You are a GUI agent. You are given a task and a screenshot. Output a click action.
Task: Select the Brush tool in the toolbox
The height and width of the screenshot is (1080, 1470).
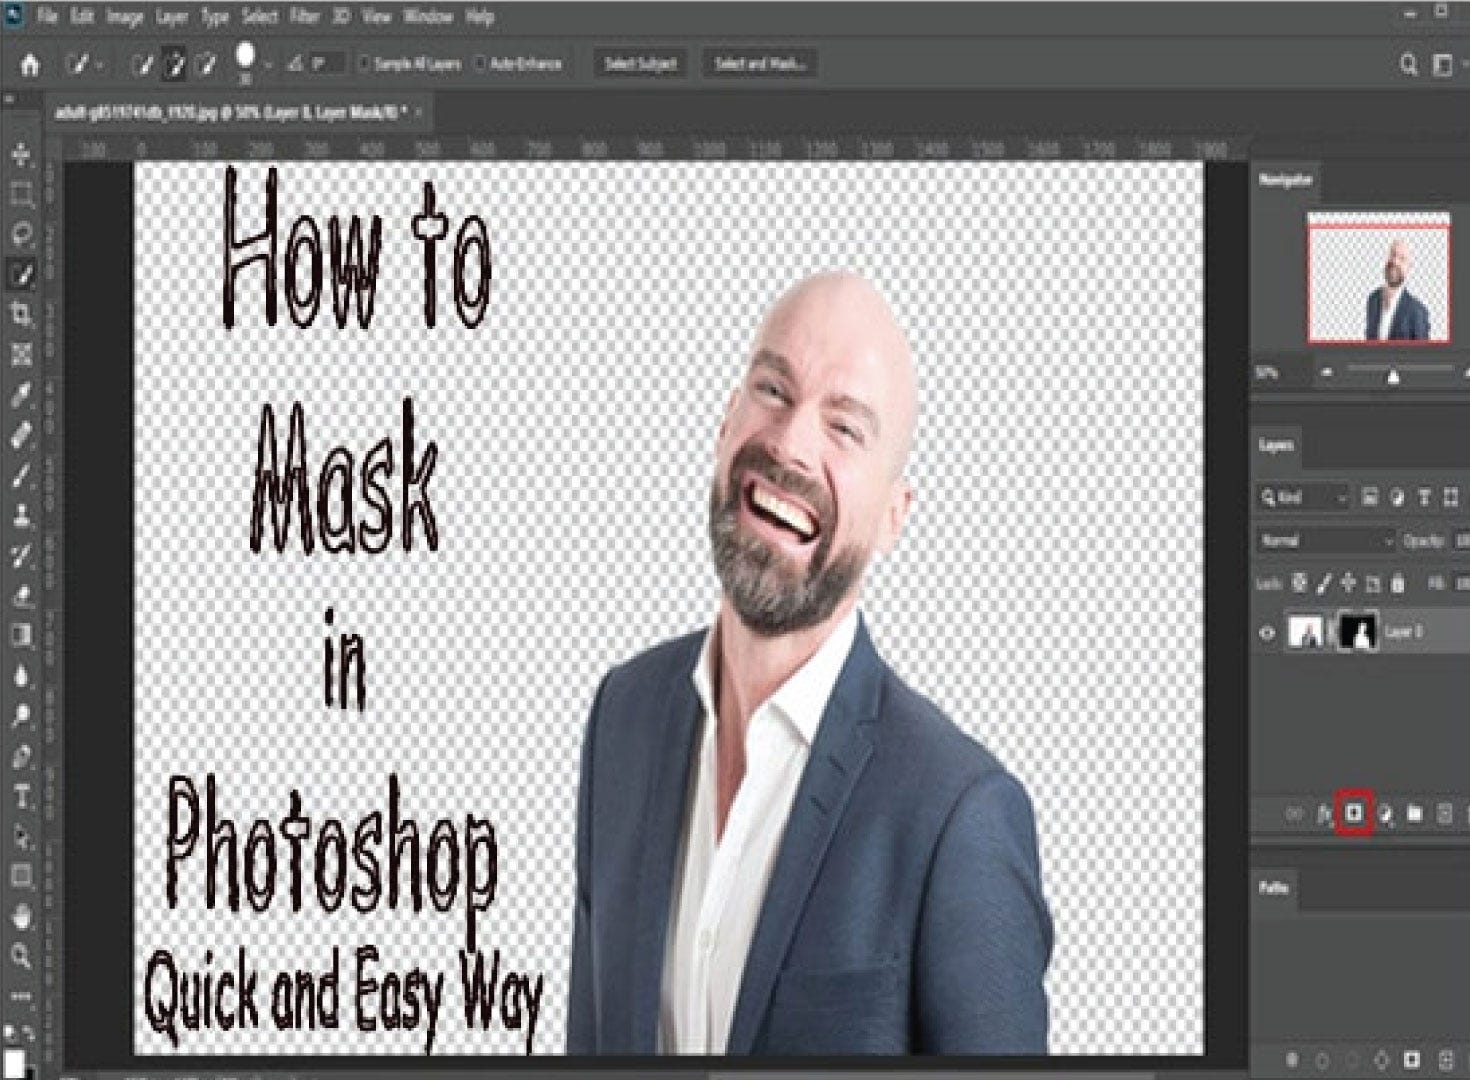coord(21,475)
